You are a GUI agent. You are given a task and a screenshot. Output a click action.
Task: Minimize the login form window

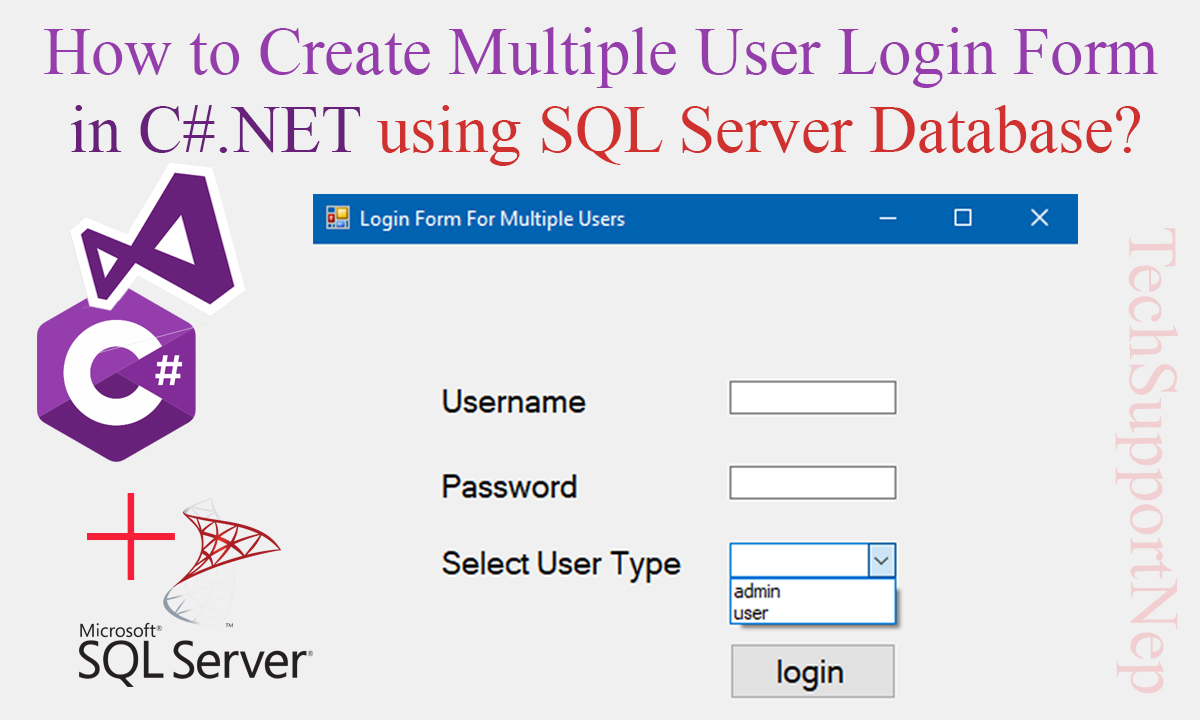tap(887, 218)
